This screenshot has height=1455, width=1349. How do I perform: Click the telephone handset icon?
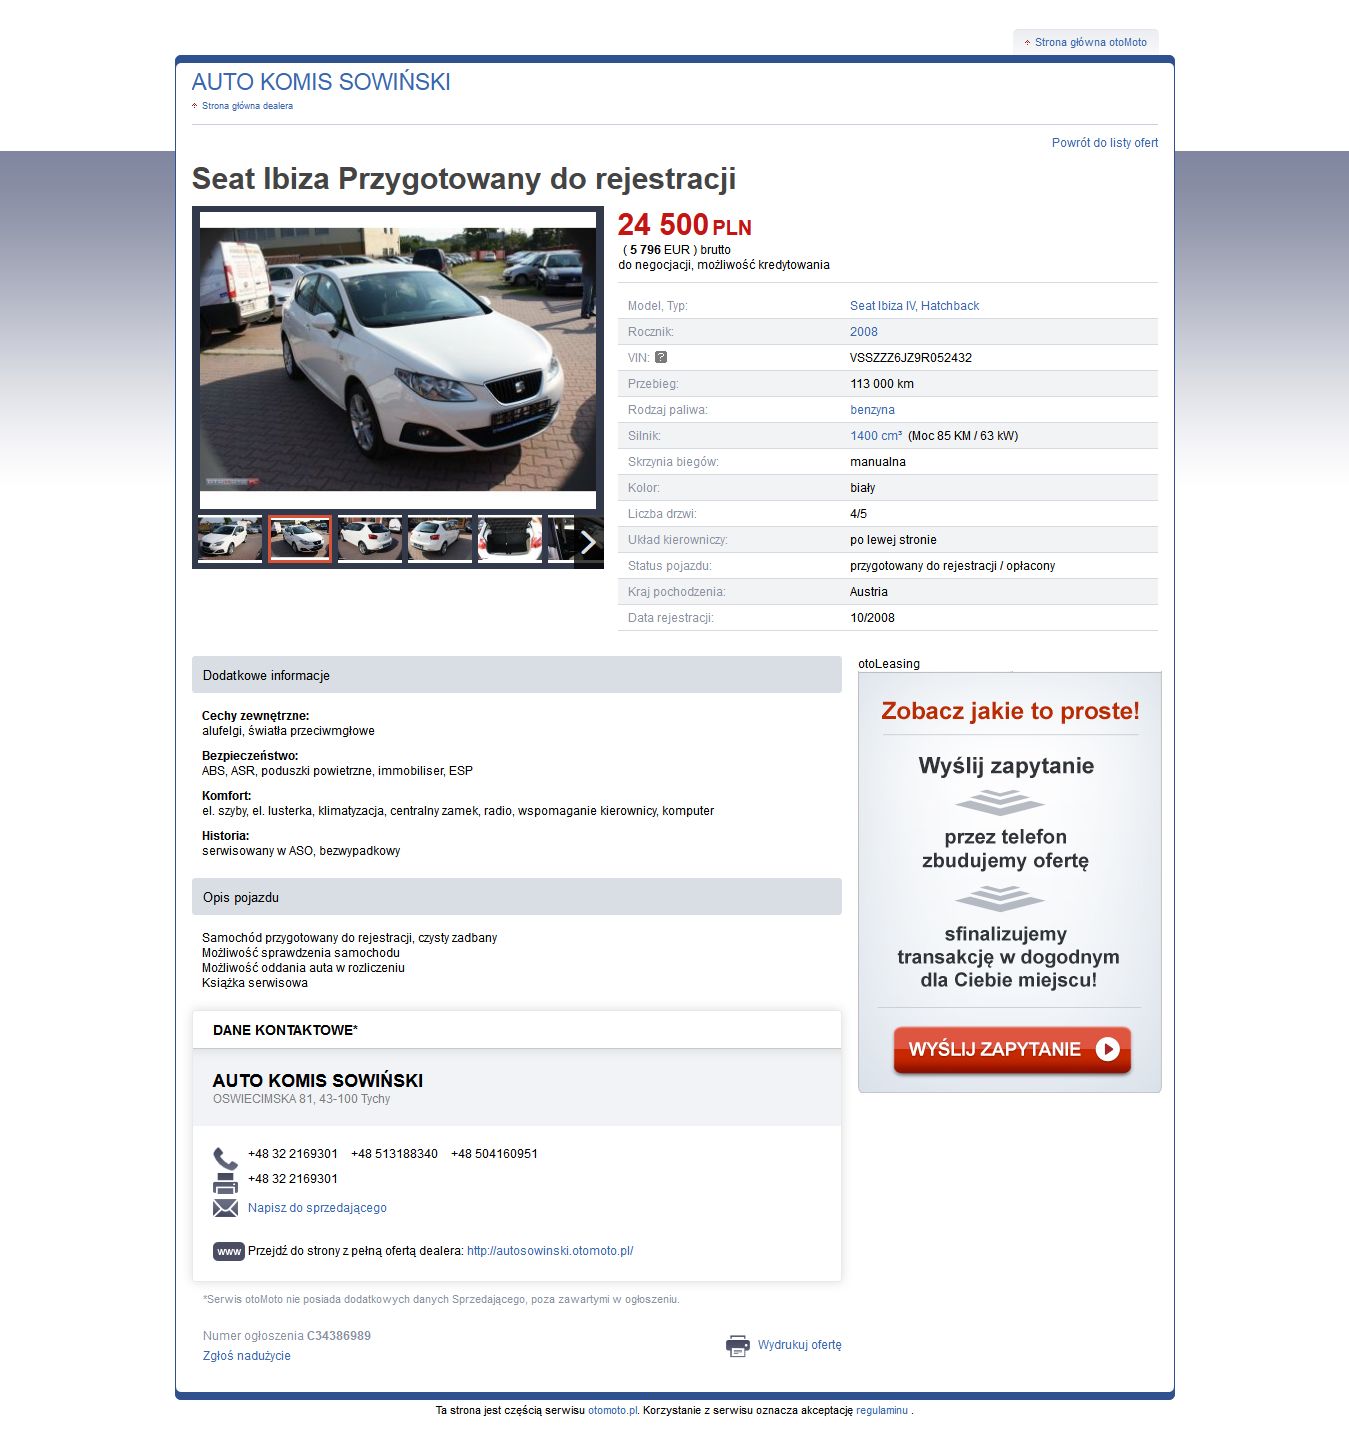point(225,1158)
